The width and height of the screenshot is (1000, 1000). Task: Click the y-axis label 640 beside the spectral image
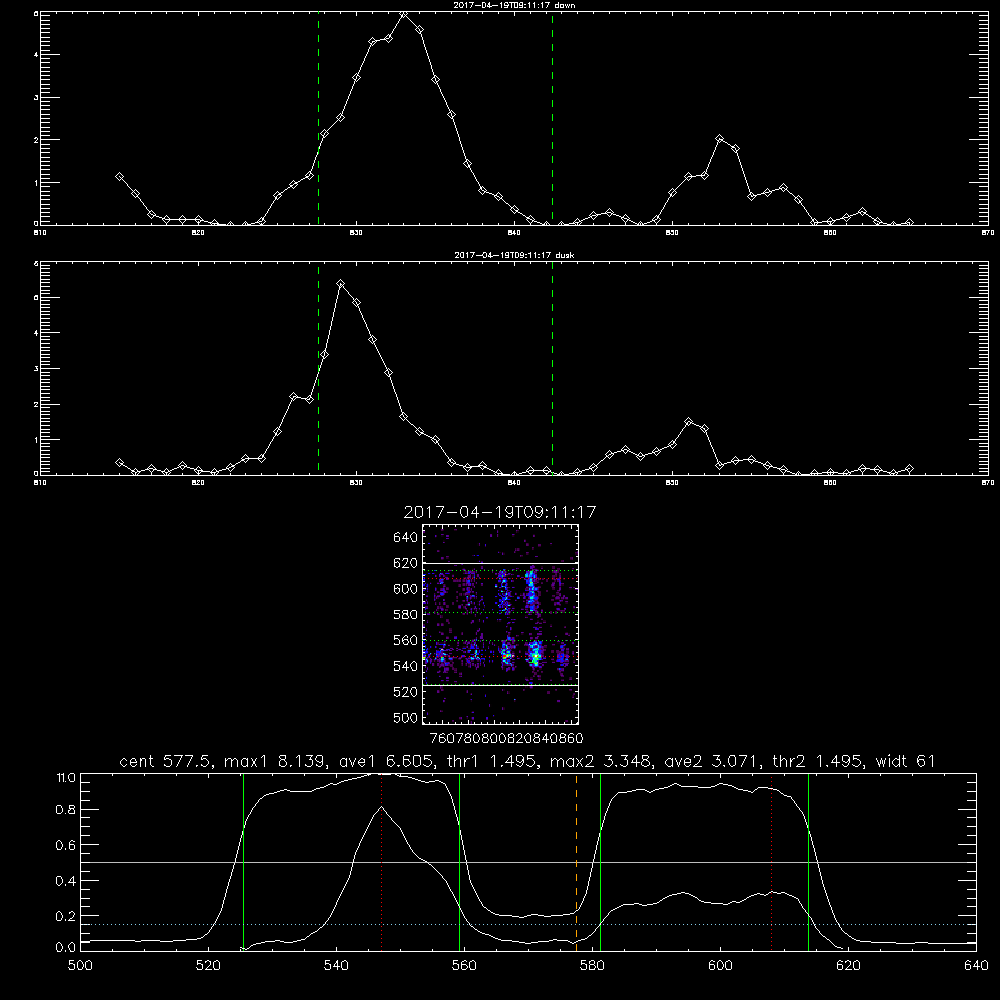(406, 537)
